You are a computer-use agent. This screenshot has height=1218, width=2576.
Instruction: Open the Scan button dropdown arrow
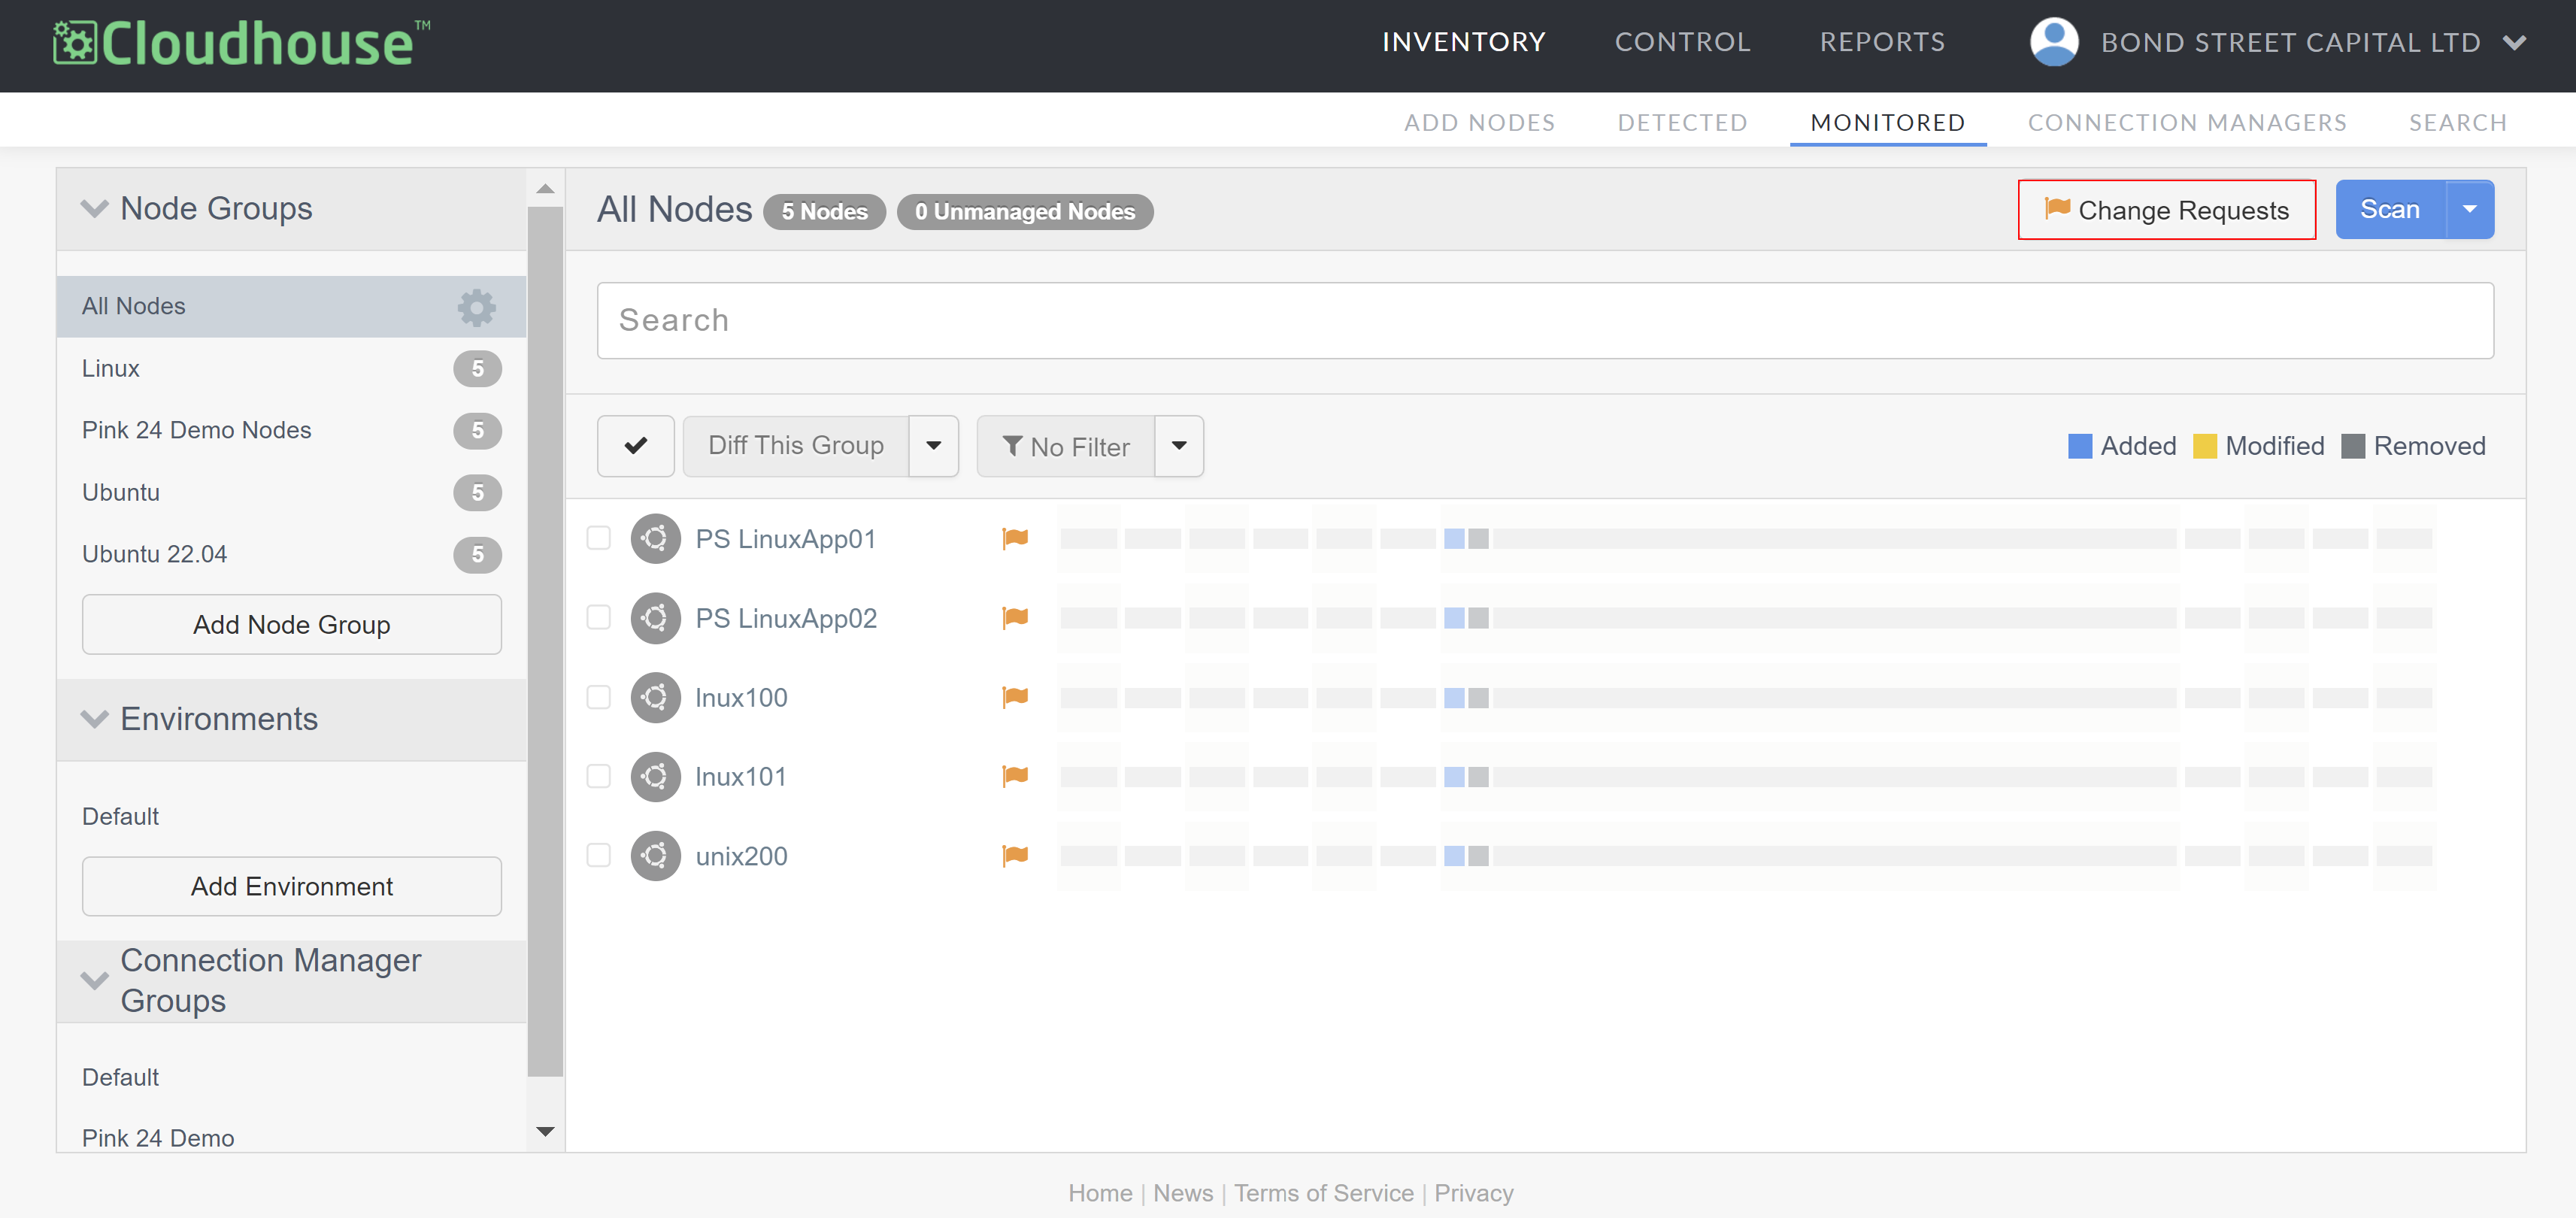click(2470, 210)
